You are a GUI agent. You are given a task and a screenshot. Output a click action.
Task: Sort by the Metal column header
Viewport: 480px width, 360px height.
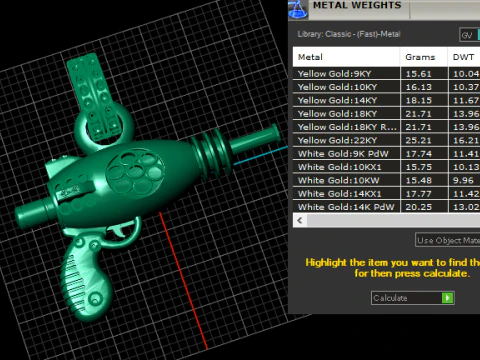tap(346, 57)
